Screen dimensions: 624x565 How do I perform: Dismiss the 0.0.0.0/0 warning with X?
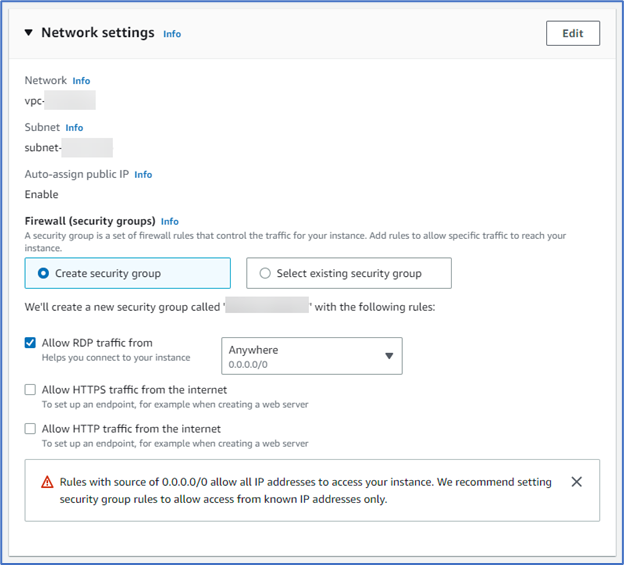point(576,482)
